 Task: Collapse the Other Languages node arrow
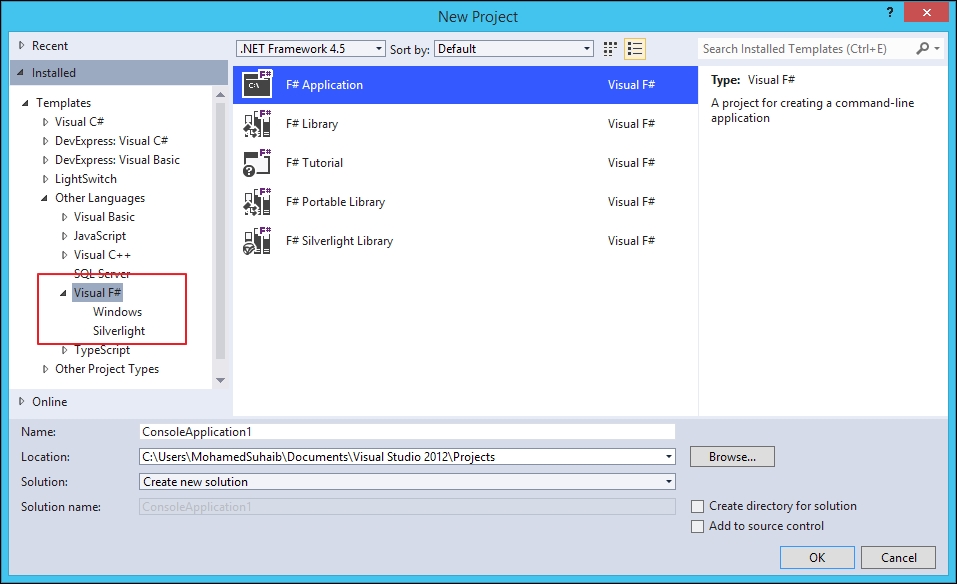click(44, 198)
